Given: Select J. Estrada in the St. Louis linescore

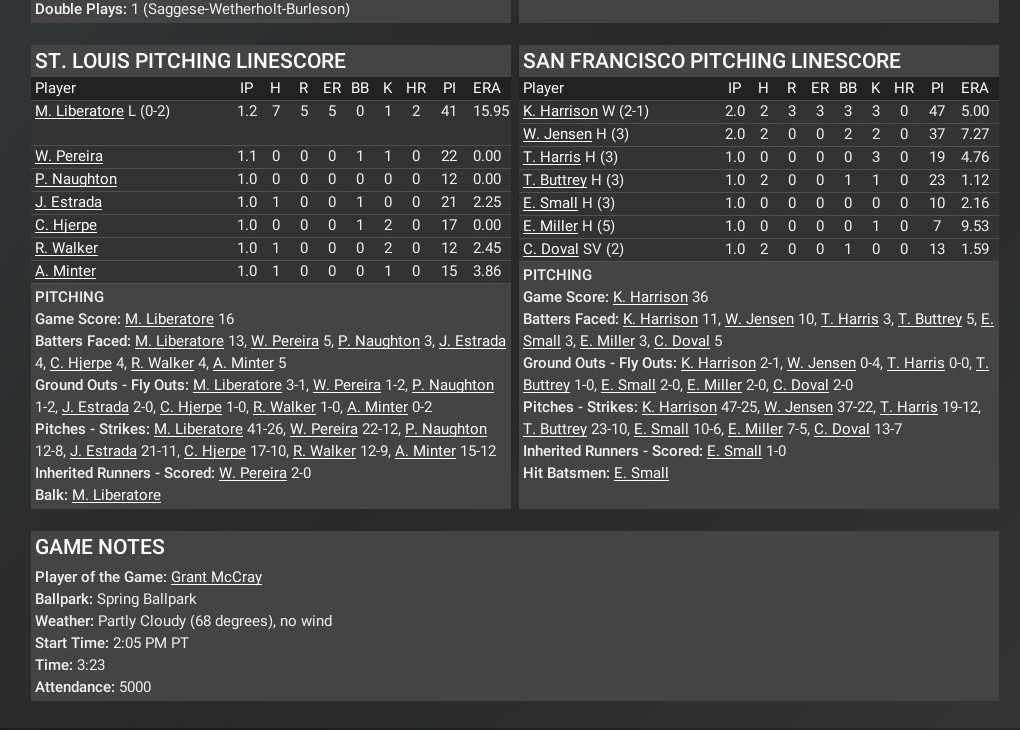Looking at the screenshot, I should tap(68, 202).
